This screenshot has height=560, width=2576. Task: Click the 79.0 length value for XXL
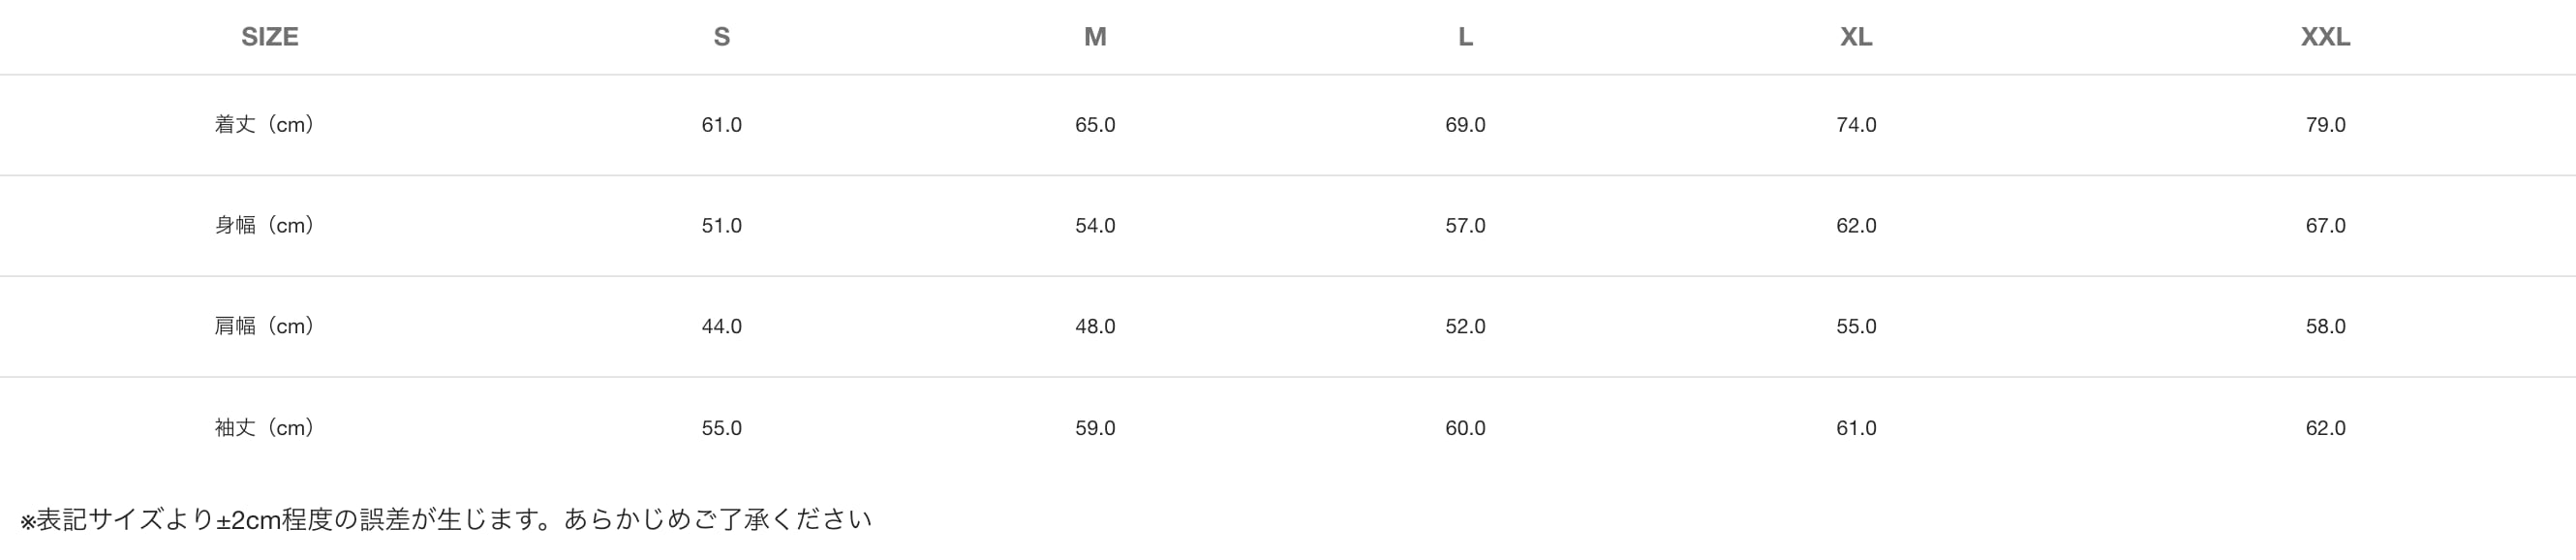pos(2325,125)
